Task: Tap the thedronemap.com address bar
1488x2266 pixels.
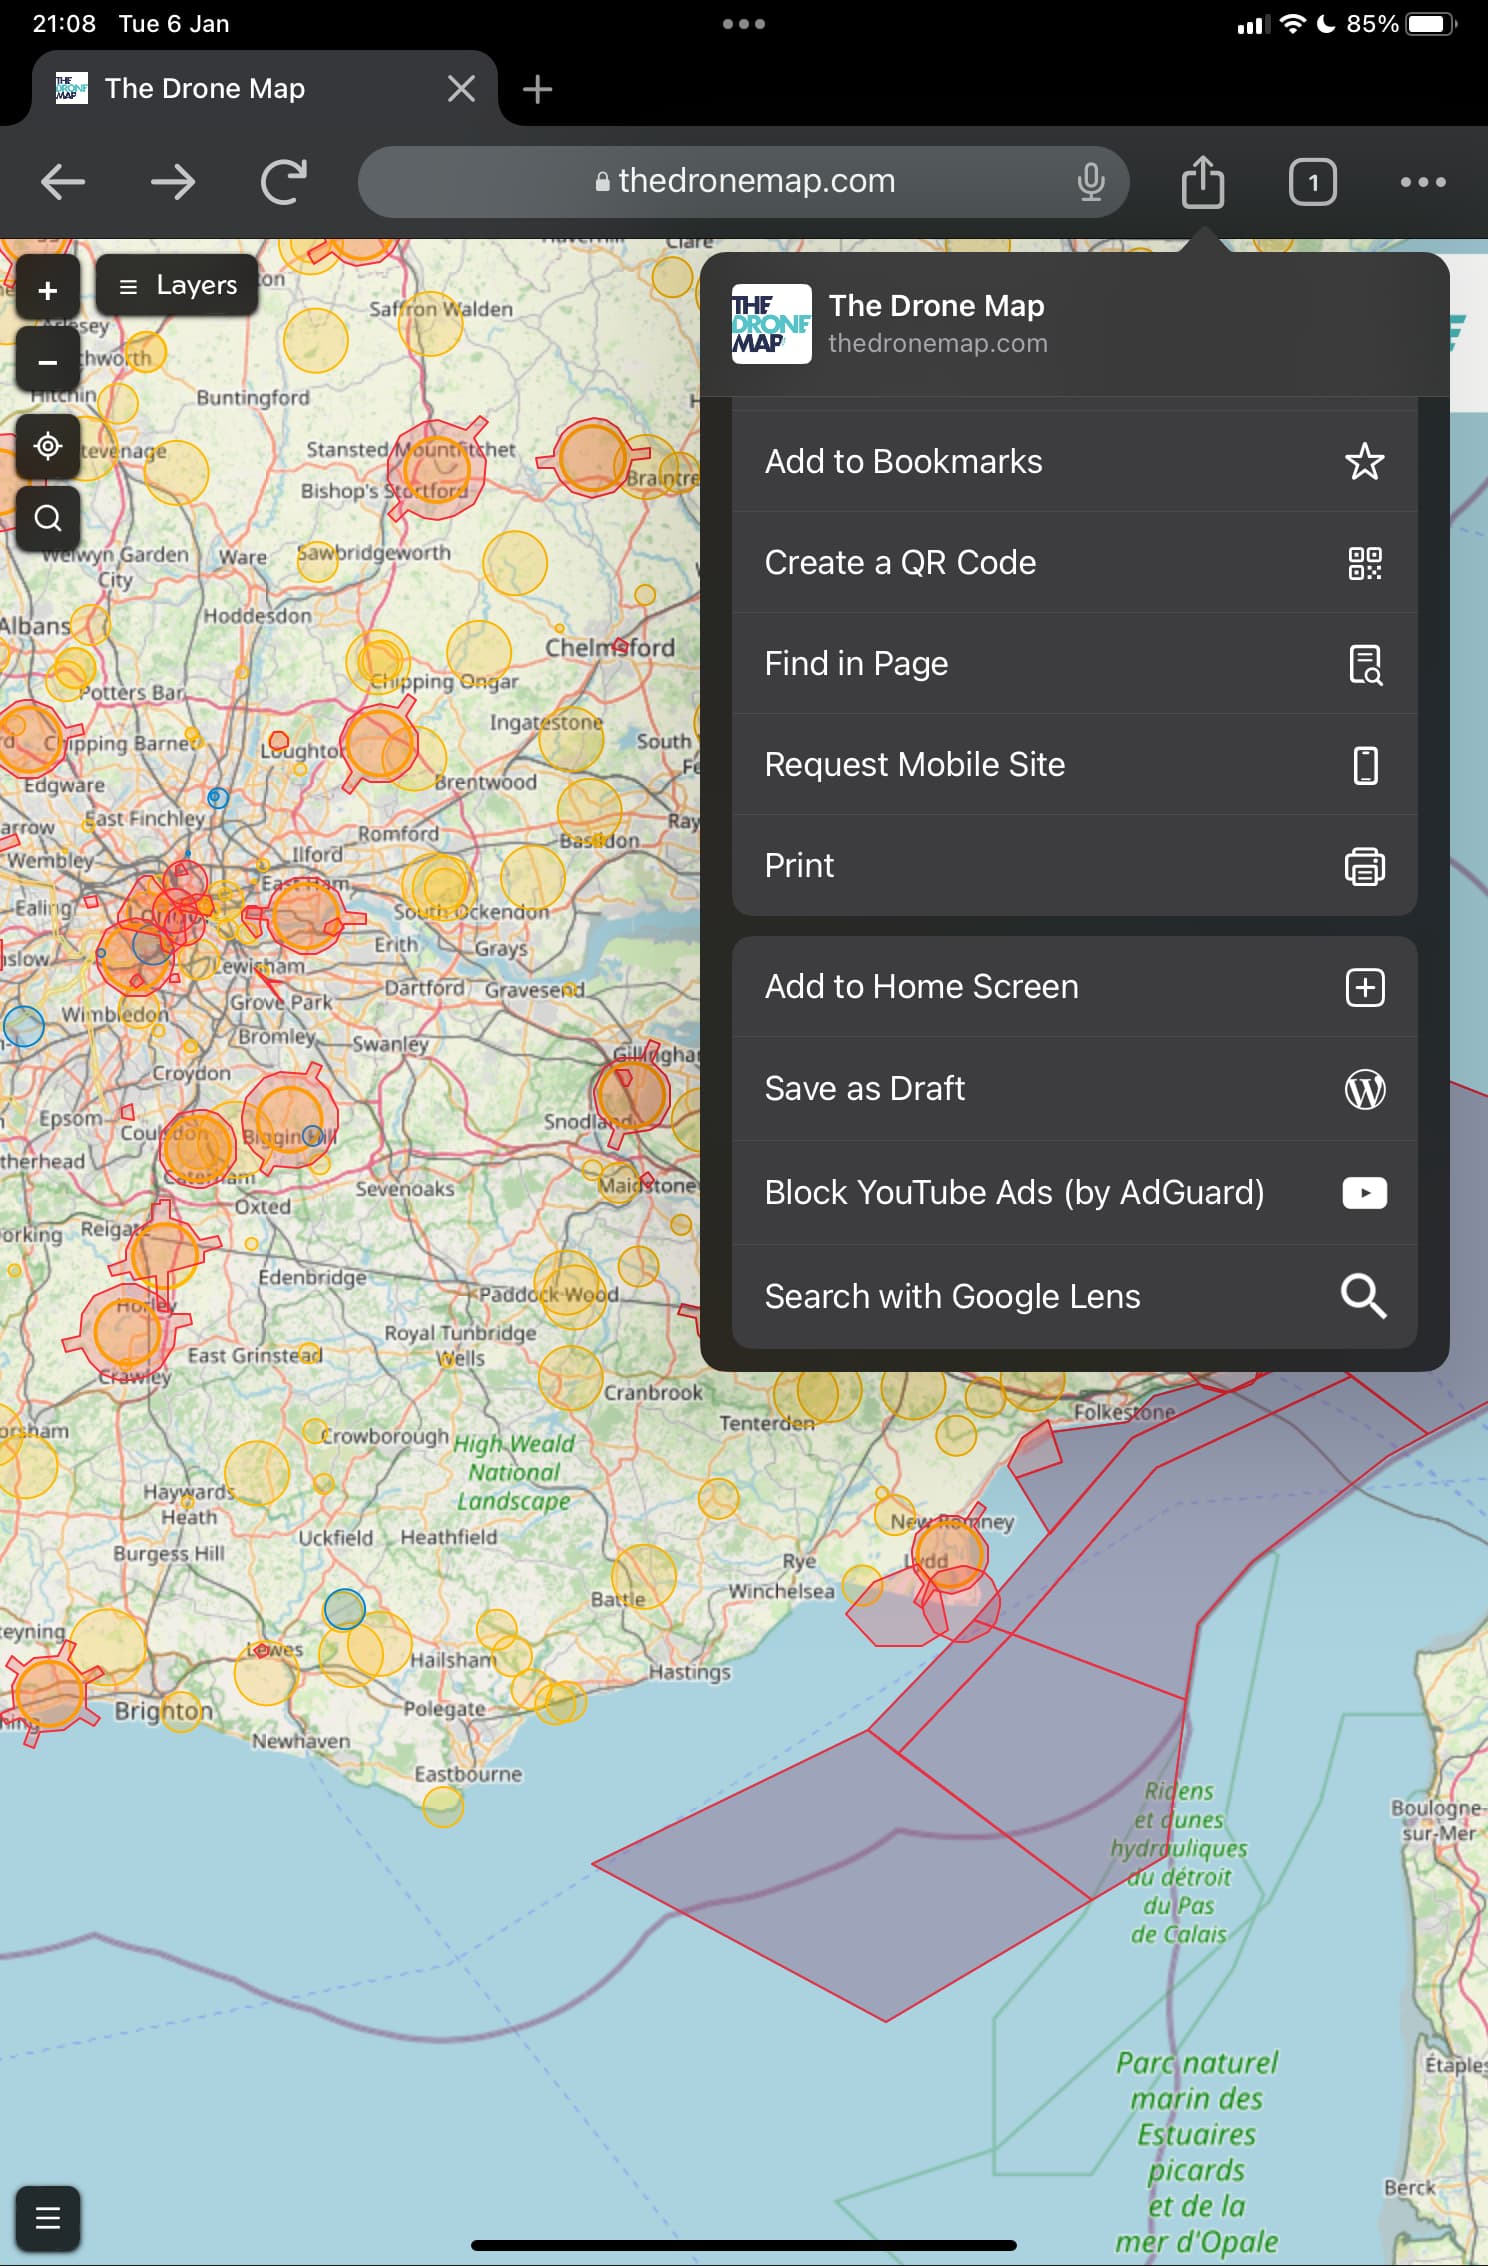Action: (x=745, y=181)
